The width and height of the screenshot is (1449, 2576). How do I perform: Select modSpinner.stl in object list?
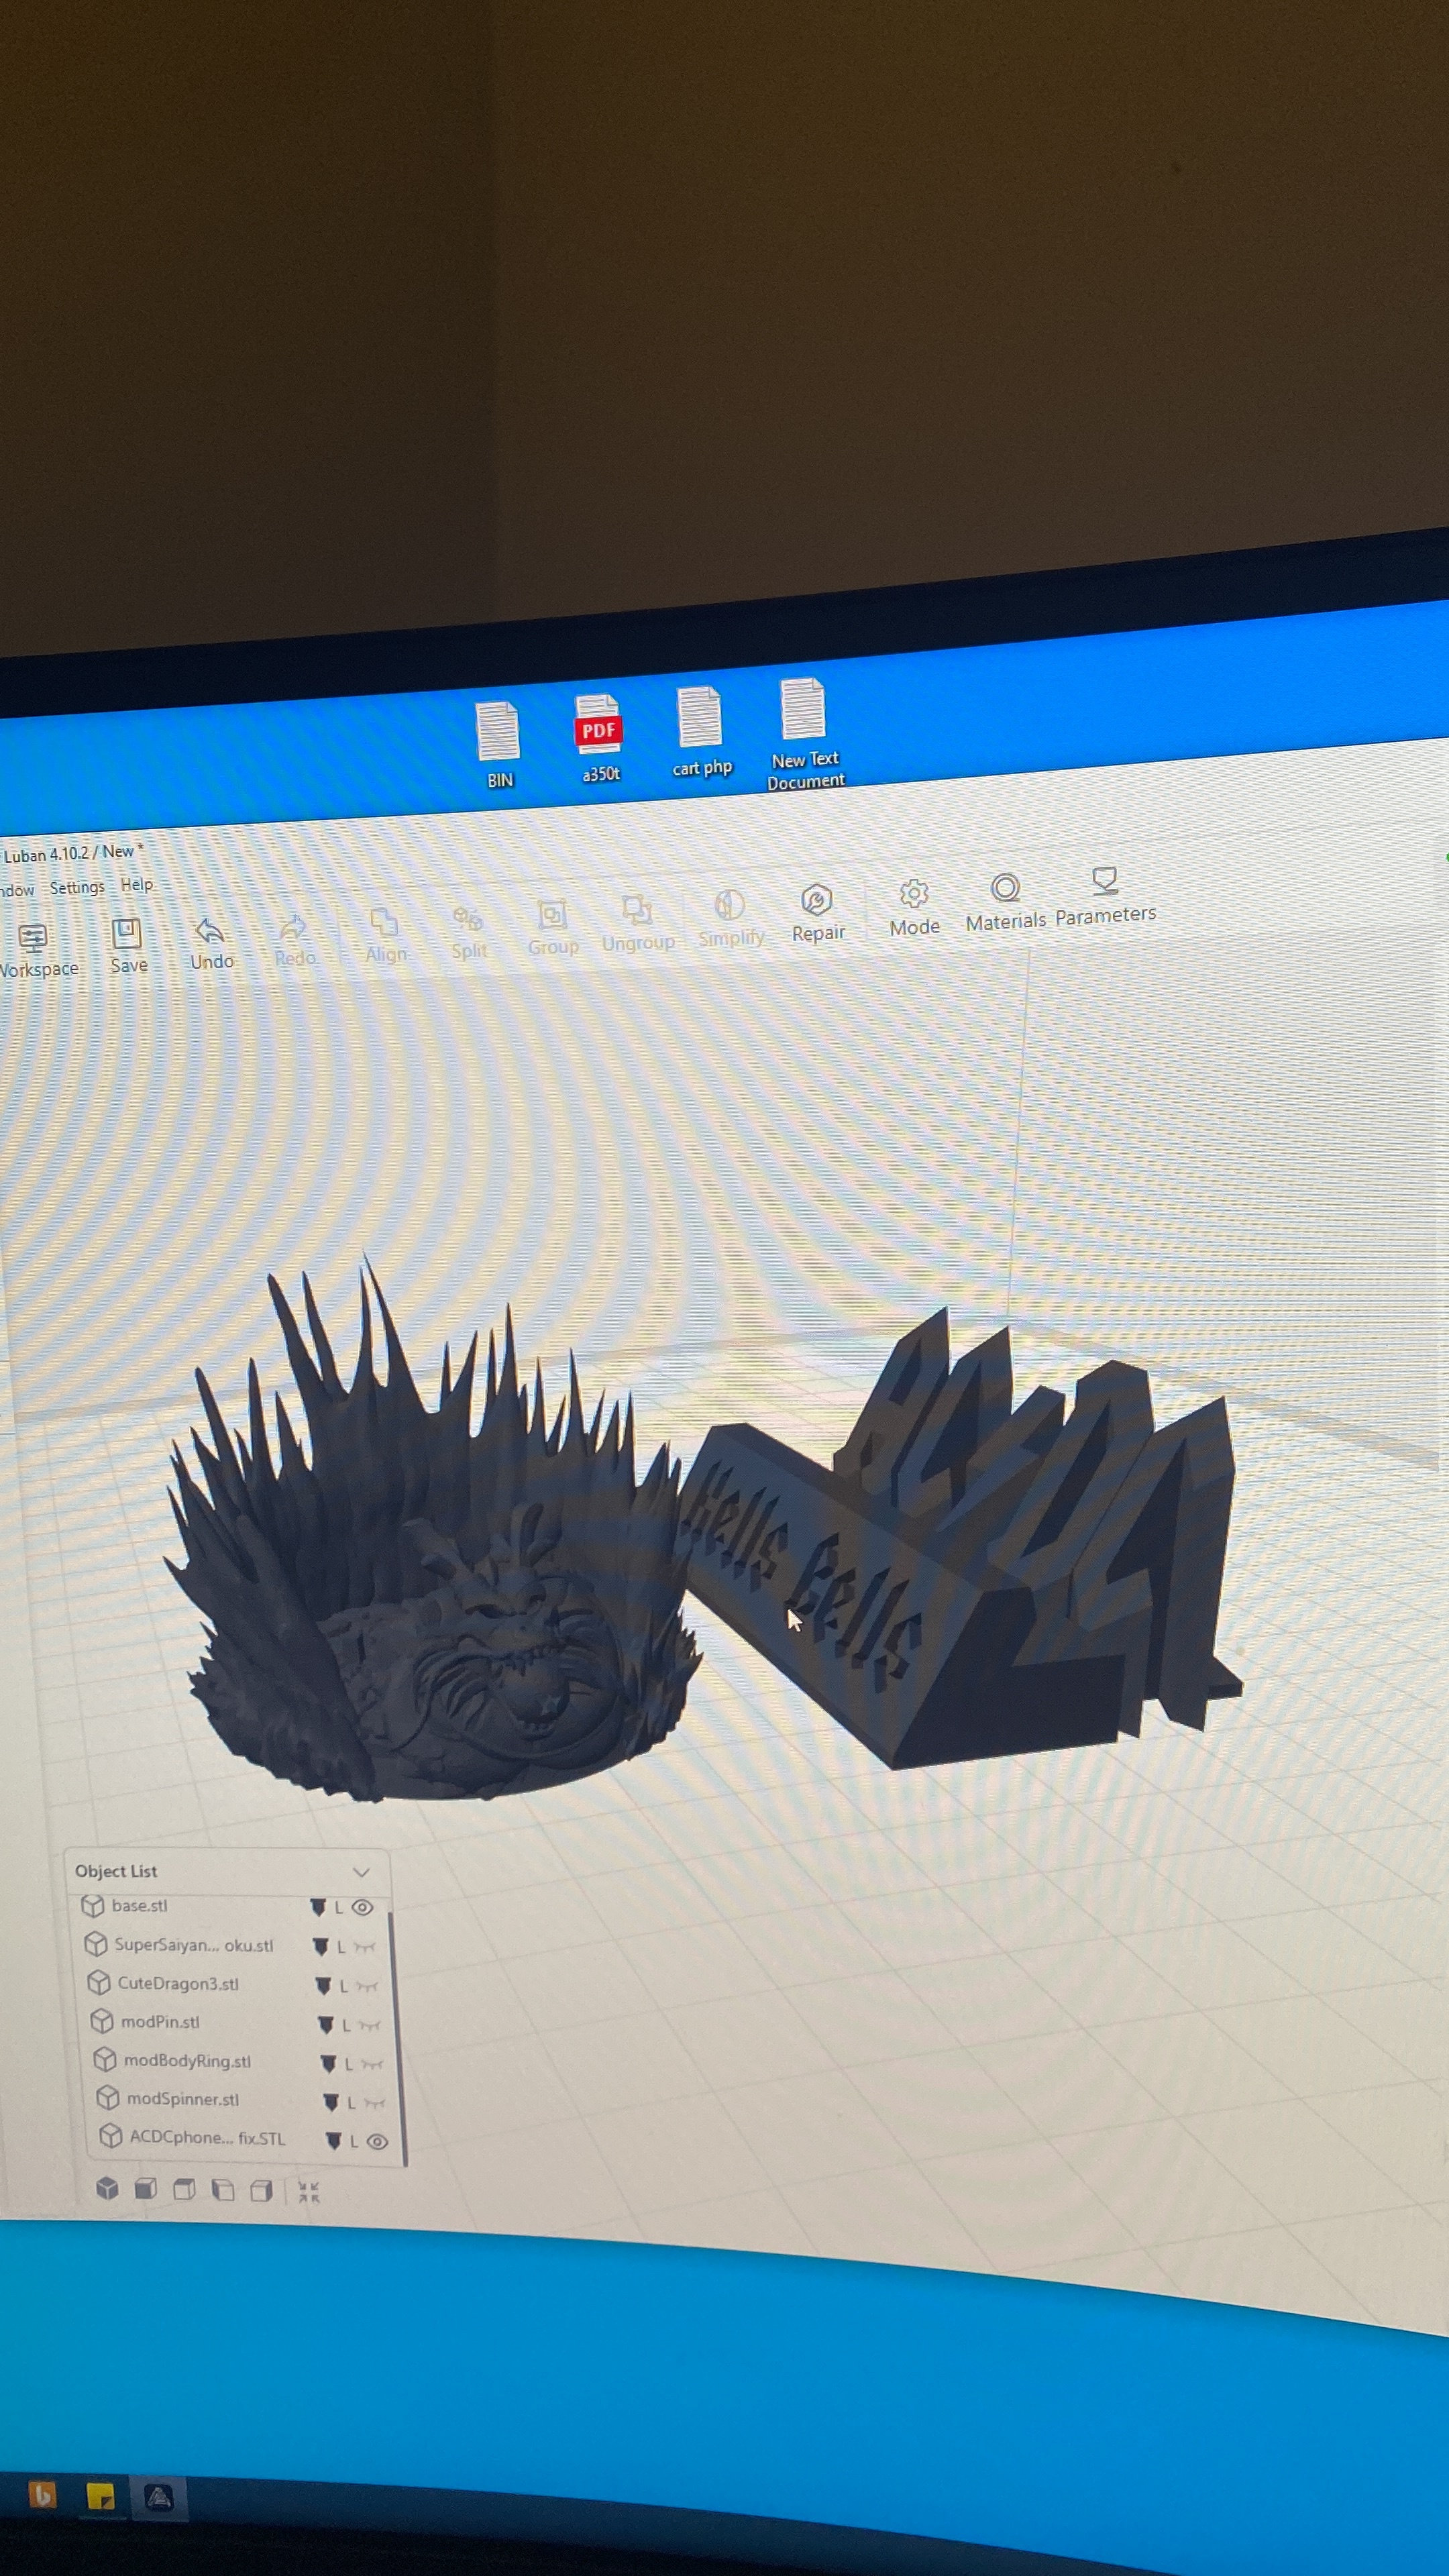[x=183, y=2099]
